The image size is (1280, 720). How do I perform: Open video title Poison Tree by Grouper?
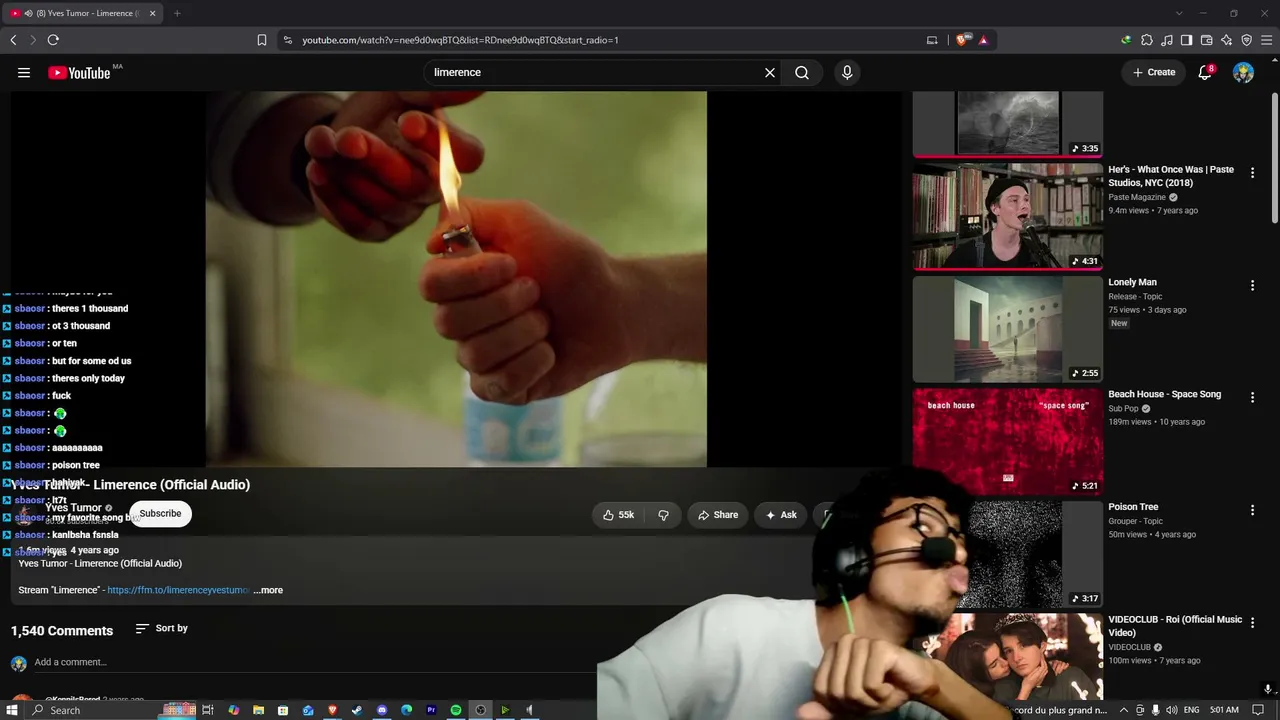click(1133, 507)
